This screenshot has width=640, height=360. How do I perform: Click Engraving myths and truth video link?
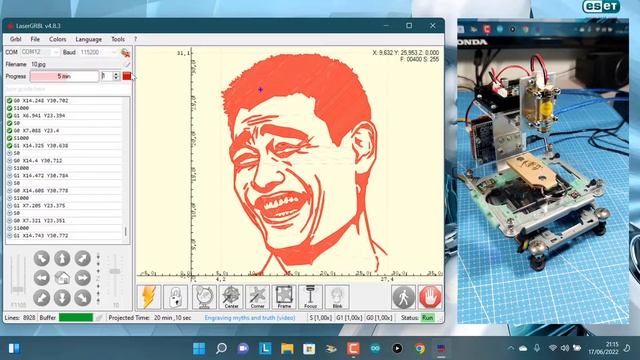point(250,318)
